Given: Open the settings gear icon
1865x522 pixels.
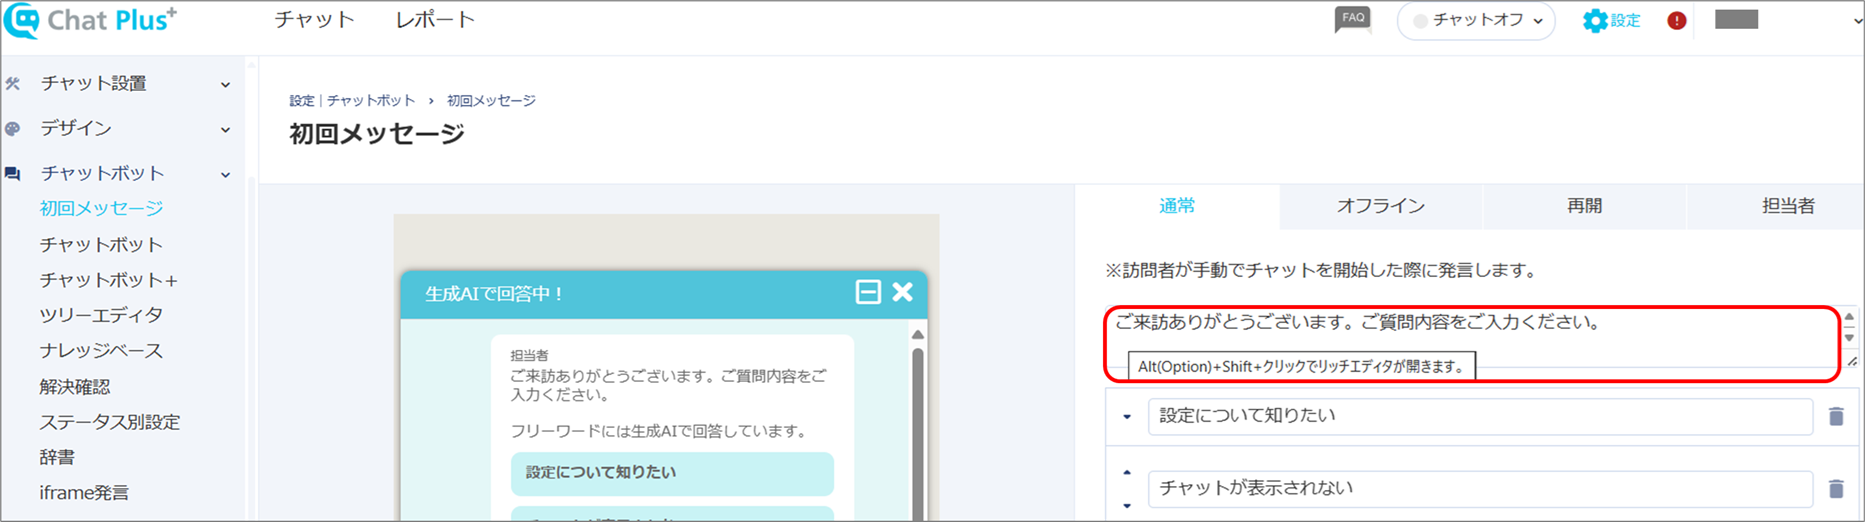Looking at the screenshot, I should (x=1594, y=20).
